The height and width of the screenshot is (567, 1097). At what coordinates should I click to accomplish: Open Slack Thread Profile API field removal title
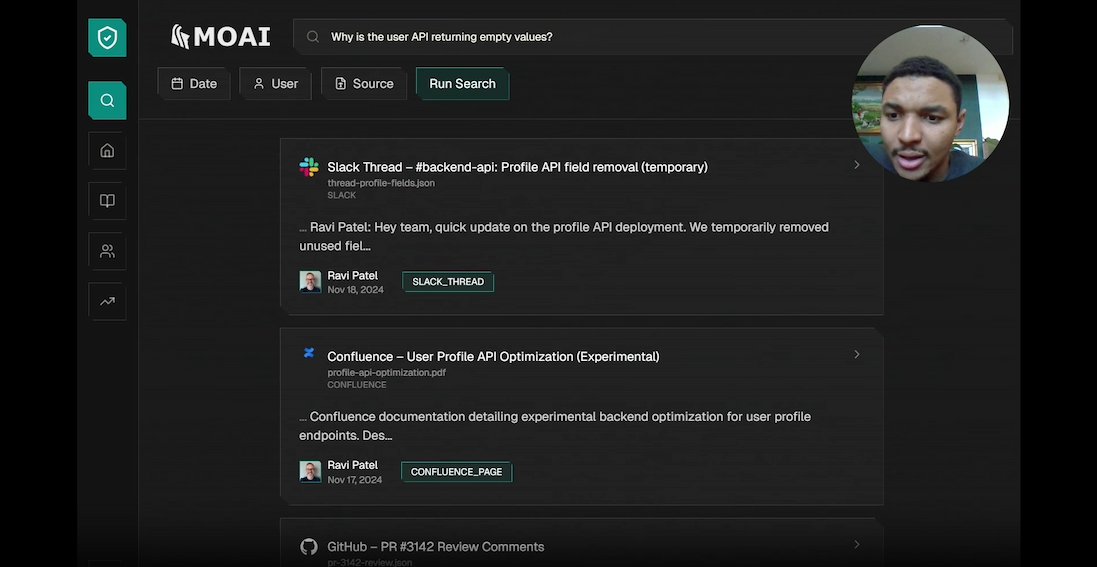point(517,167)
